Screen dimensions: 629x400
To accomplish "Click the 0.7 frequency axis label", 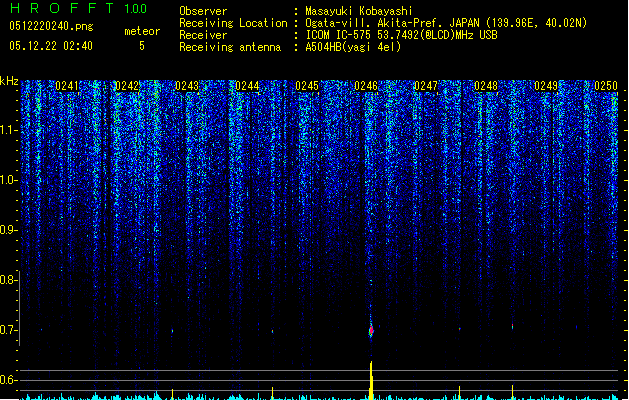I will click(8, 330).
